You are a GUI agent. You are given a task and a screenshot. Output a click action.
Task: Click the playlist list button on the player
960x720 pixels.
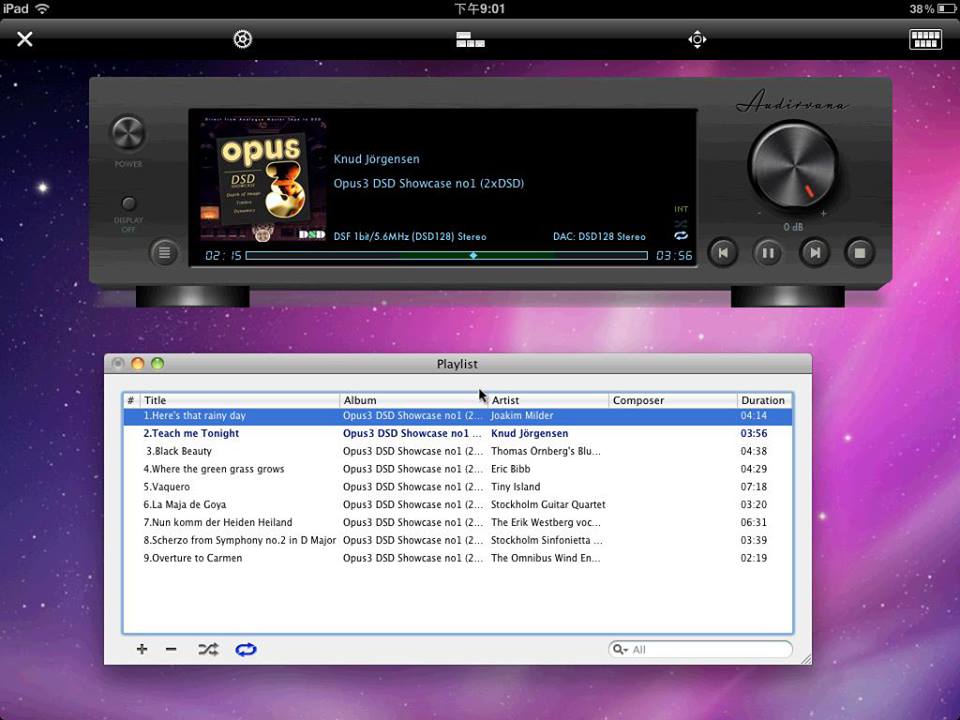click(x=164, y=252)
